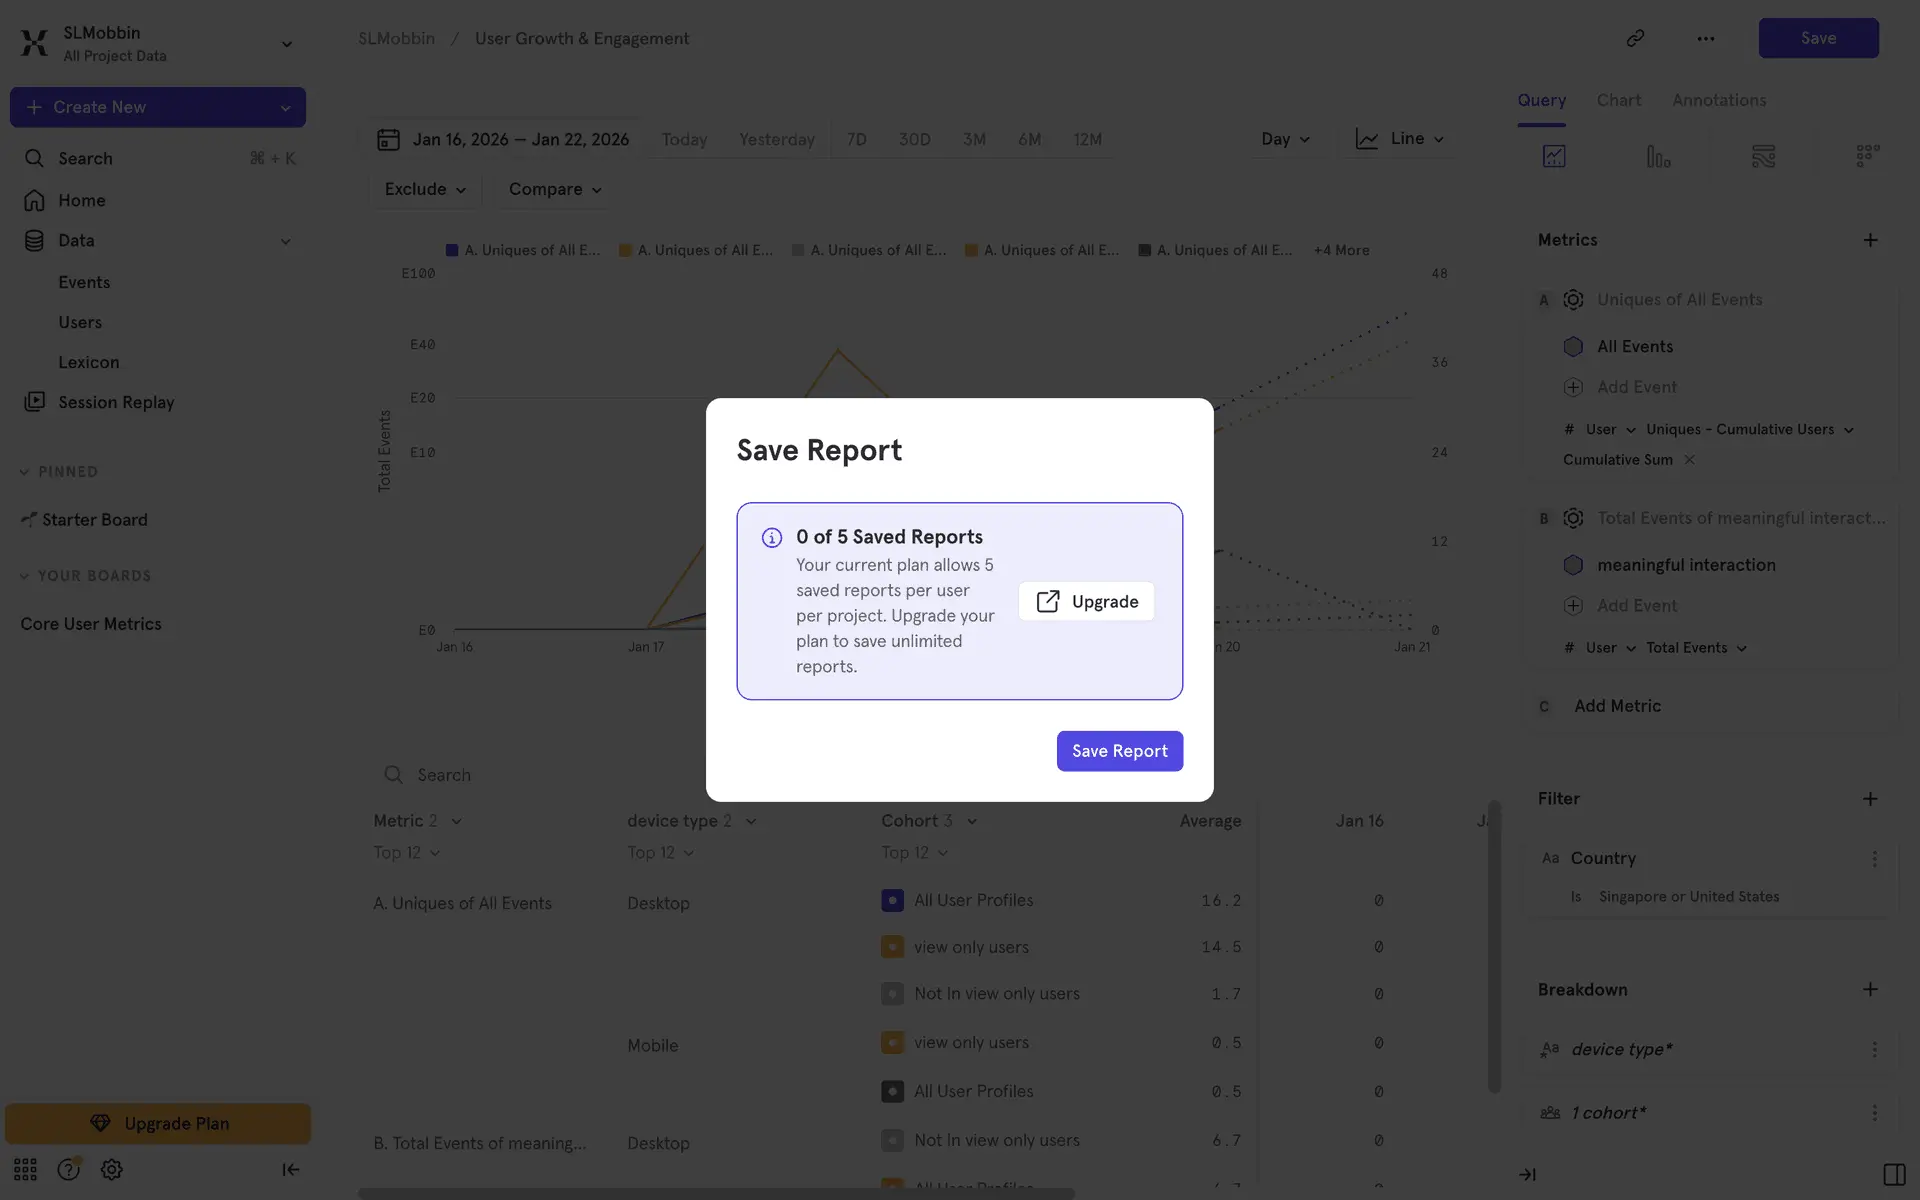Copy report link icon
This screenshot has width=1920, height=1200.
tap(1635, 38)
